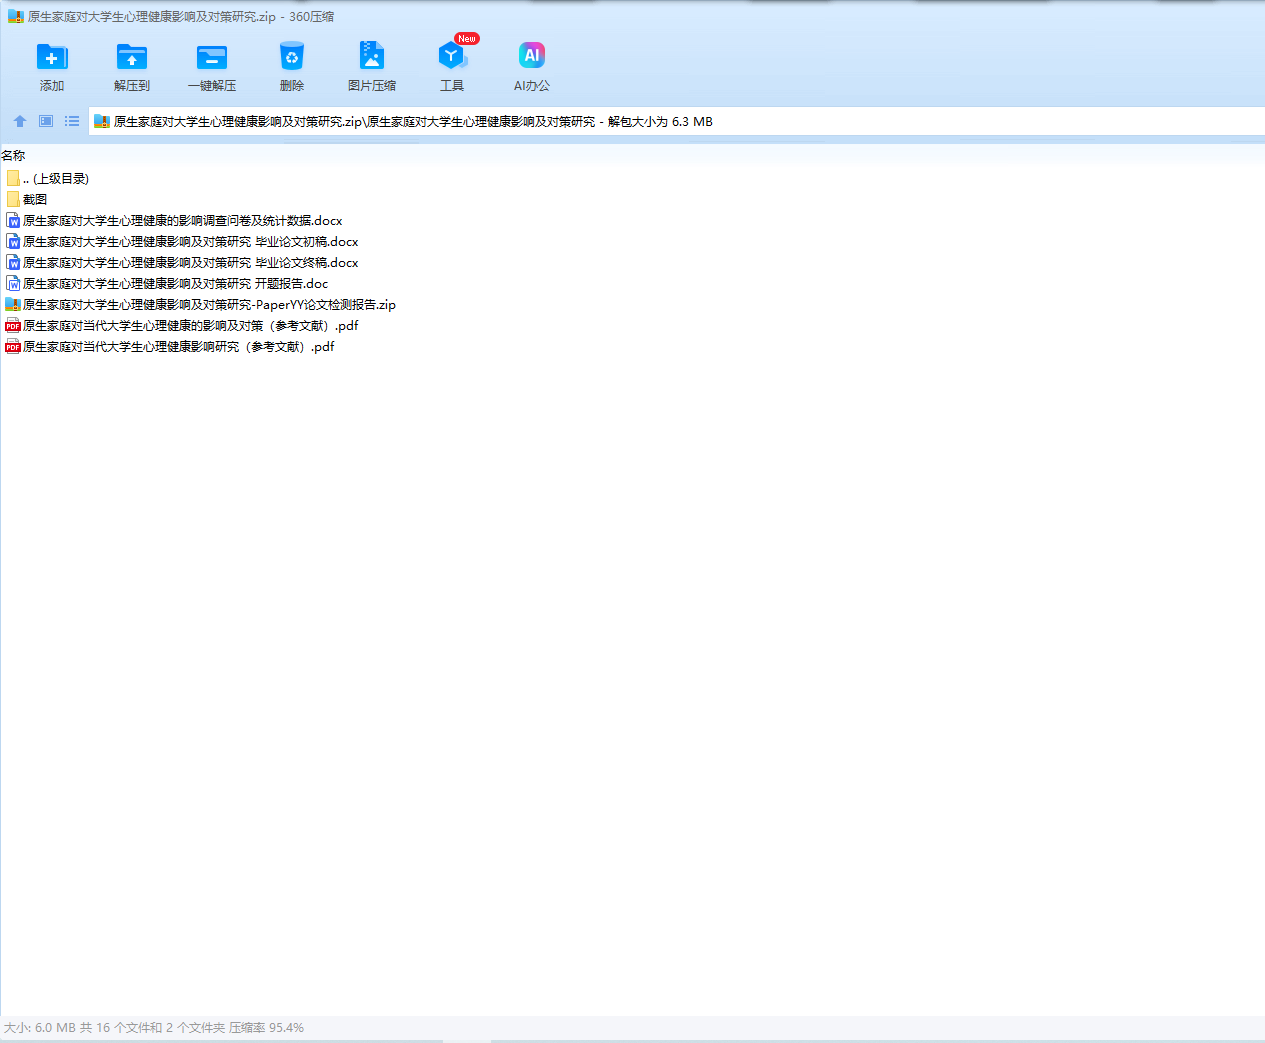This screenshot has width=1265, height=1043.
Task: Select the 截图 folder
Action: click(x=27, y=199)
